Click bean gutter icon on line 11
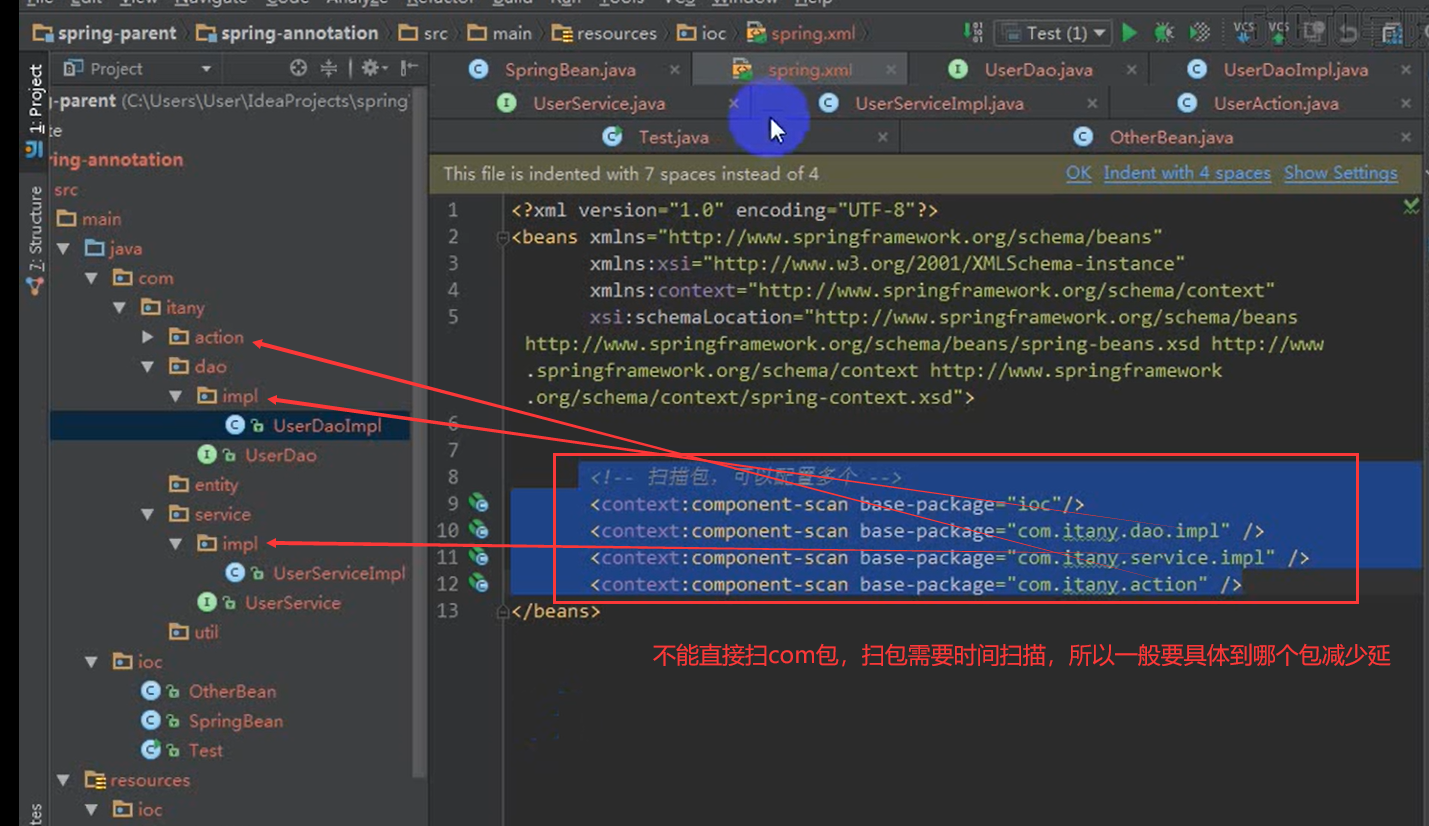The width and height of the screenshot is (1429, 826). point(479,557)
